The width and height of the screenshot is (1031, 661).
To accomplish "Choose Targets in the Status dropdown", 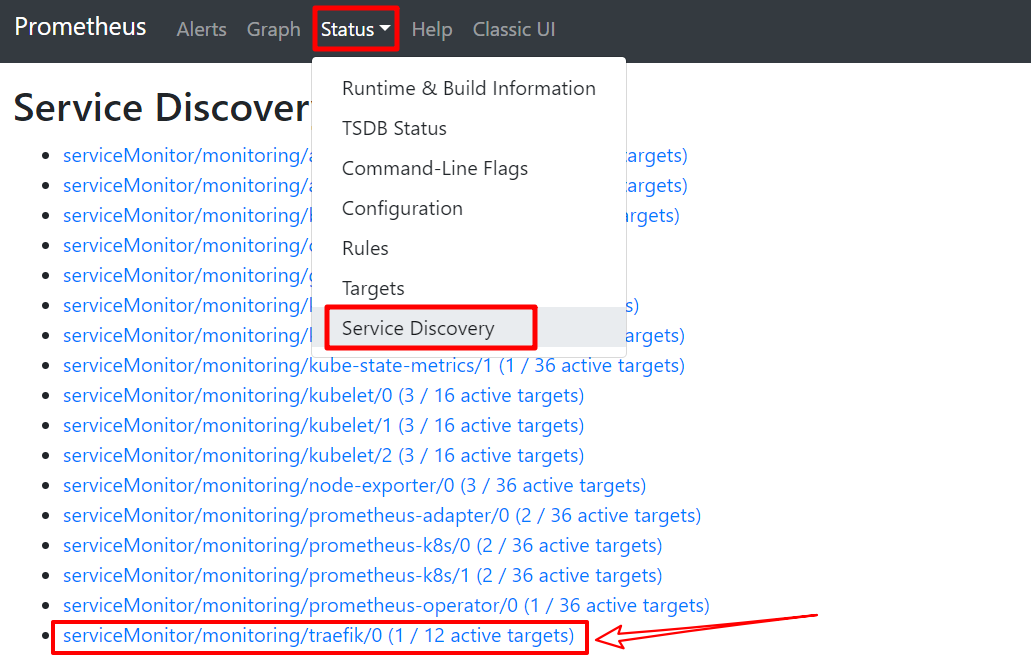I will pyautogui.click(x=373, y=288).
